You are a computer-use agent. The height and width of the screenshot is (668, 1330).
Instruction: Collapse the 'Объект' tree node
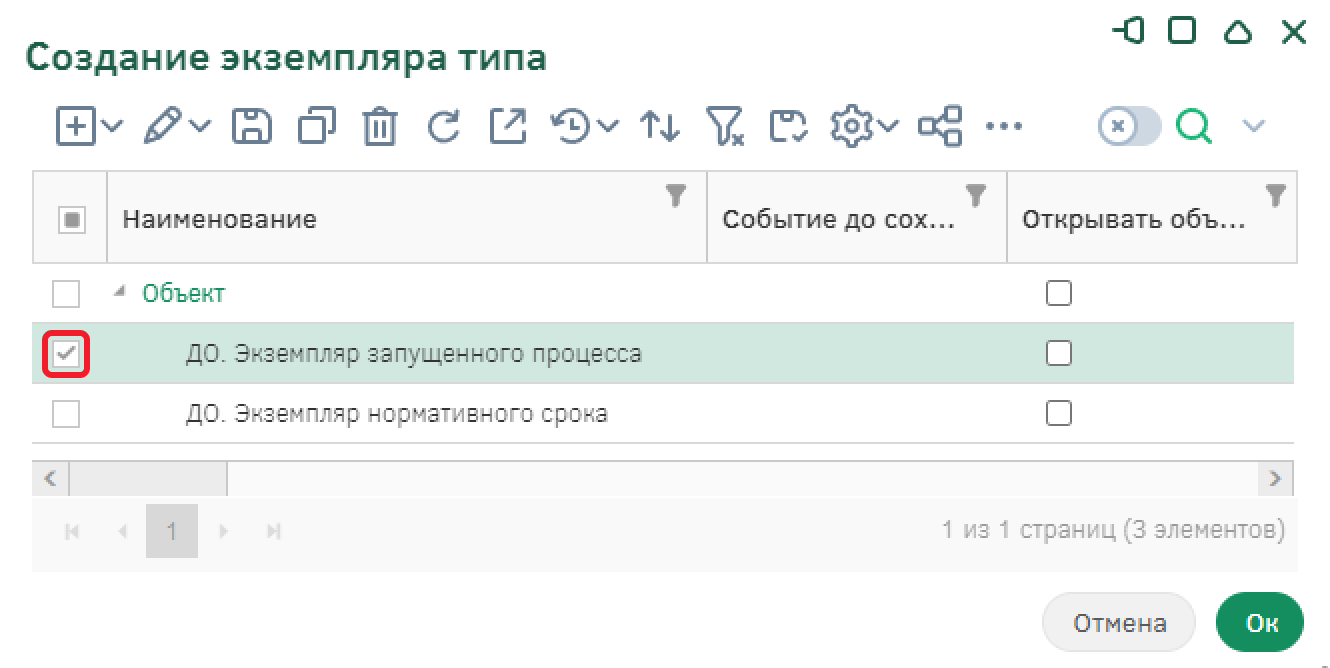coord(121,292)
